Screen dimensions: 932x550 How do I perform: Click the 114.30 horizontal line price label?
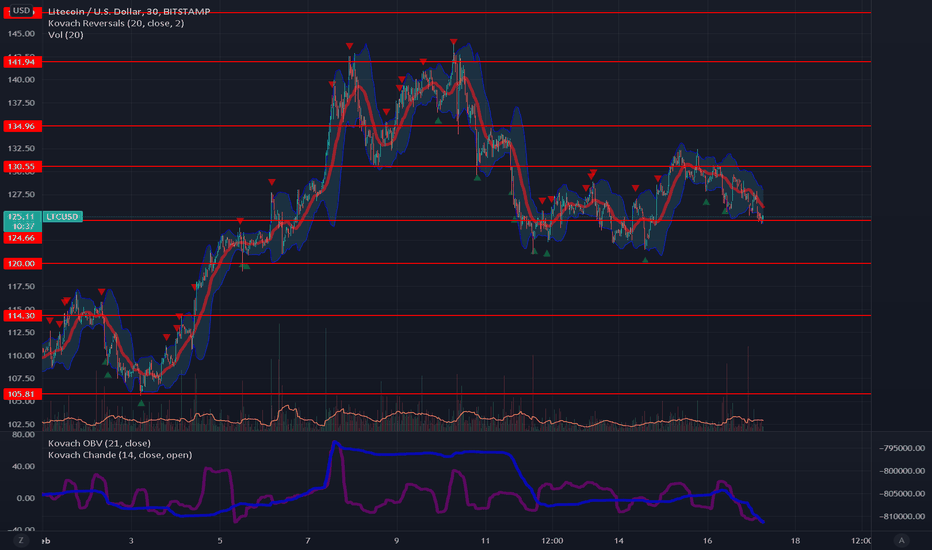click(22, 316)
